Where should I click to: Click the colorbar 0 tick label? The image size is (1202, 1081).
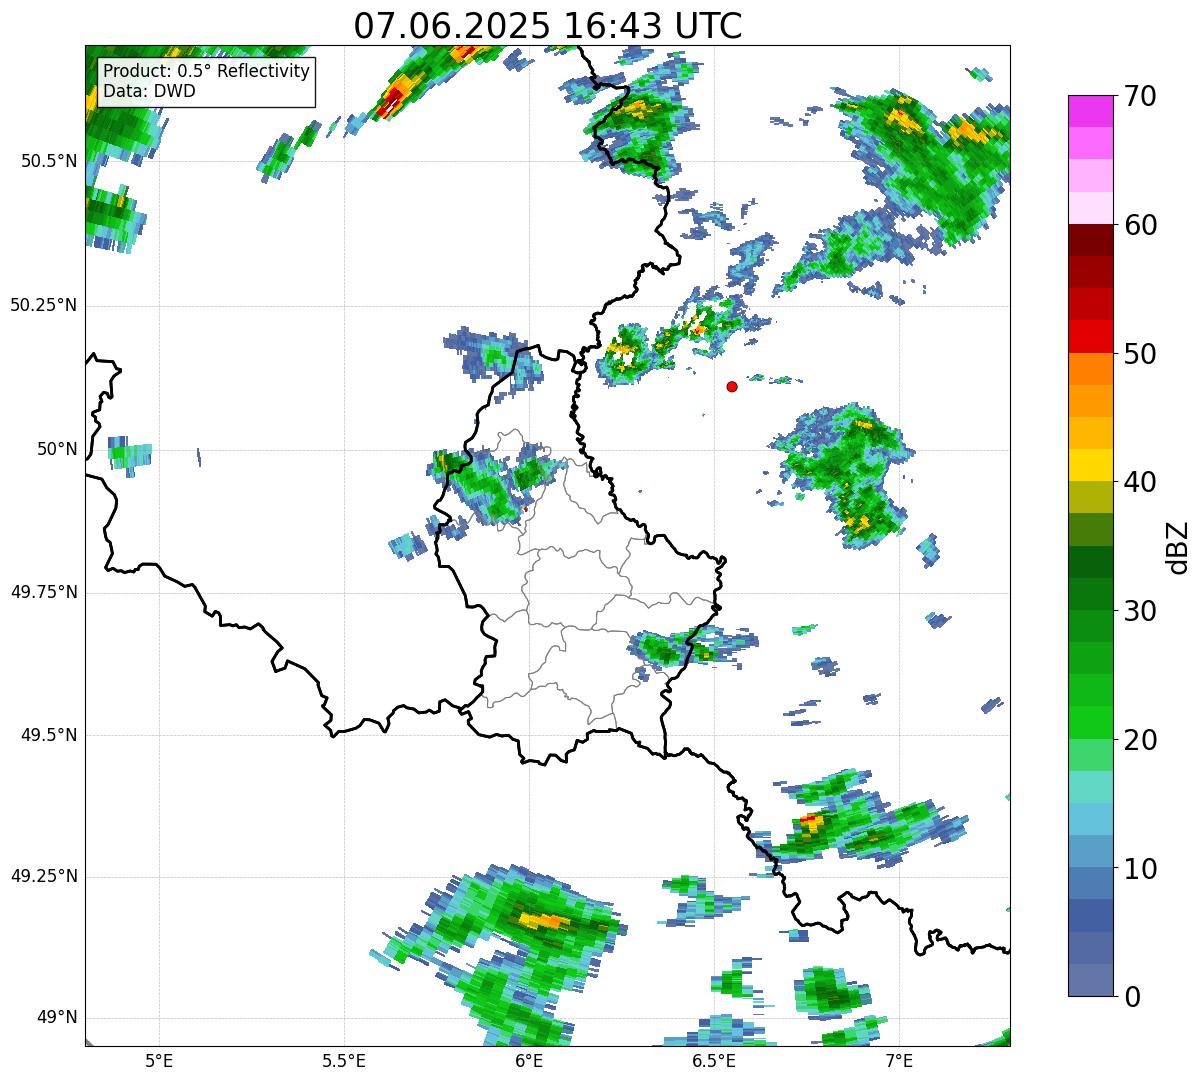tap(1130, 997)
